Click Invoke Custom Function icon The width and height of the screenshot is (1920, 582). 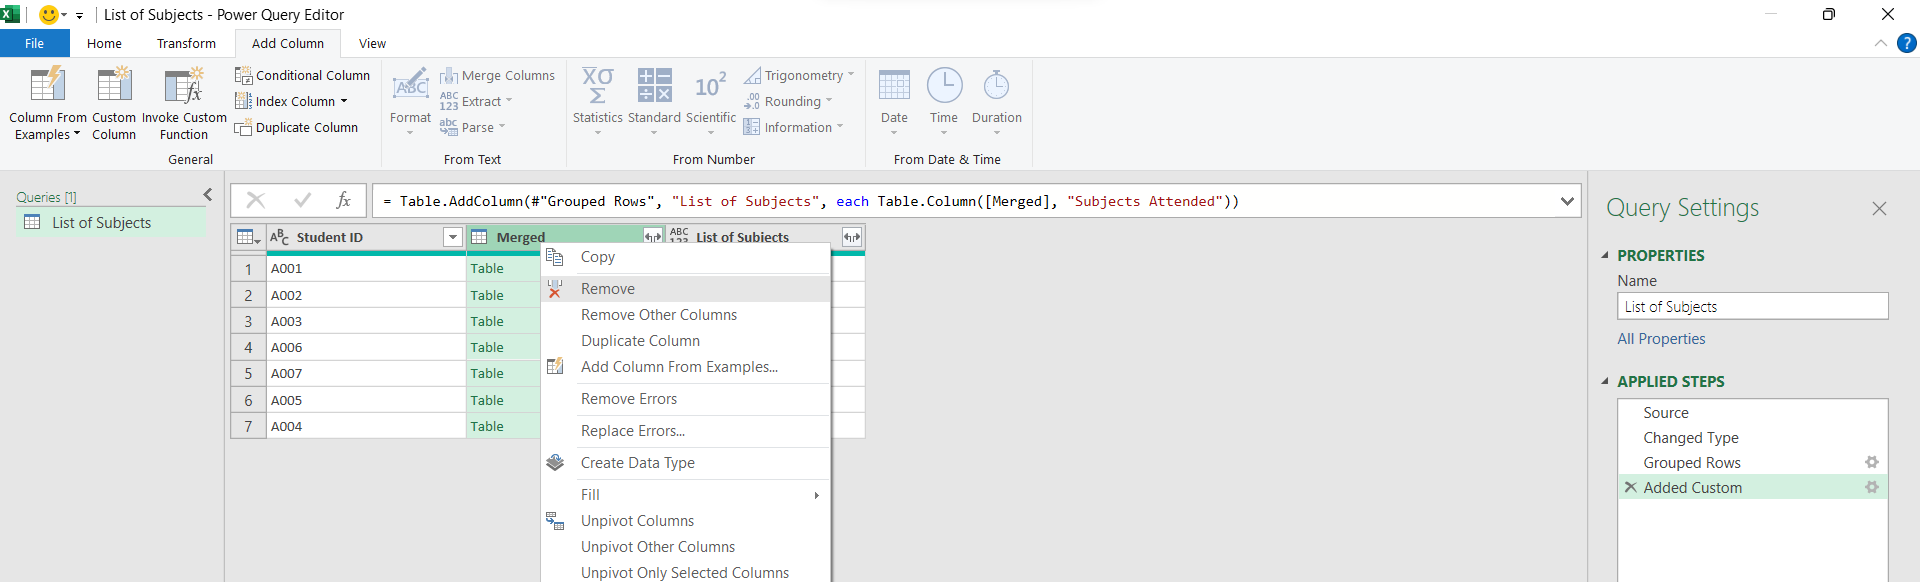[x=184, y=85]
